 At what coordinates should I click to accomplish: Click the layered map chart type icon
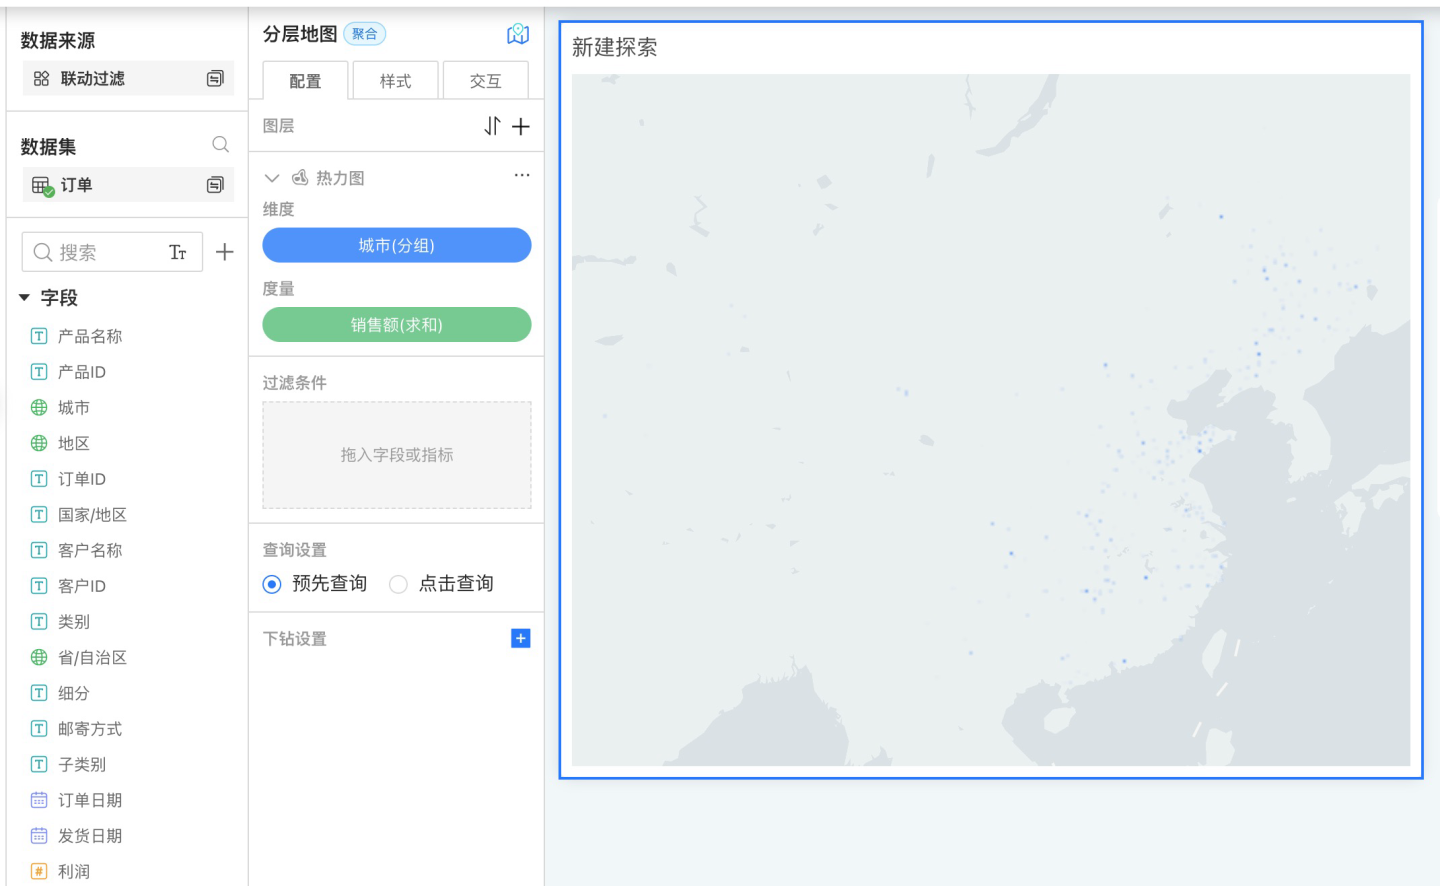click(518, 35)
